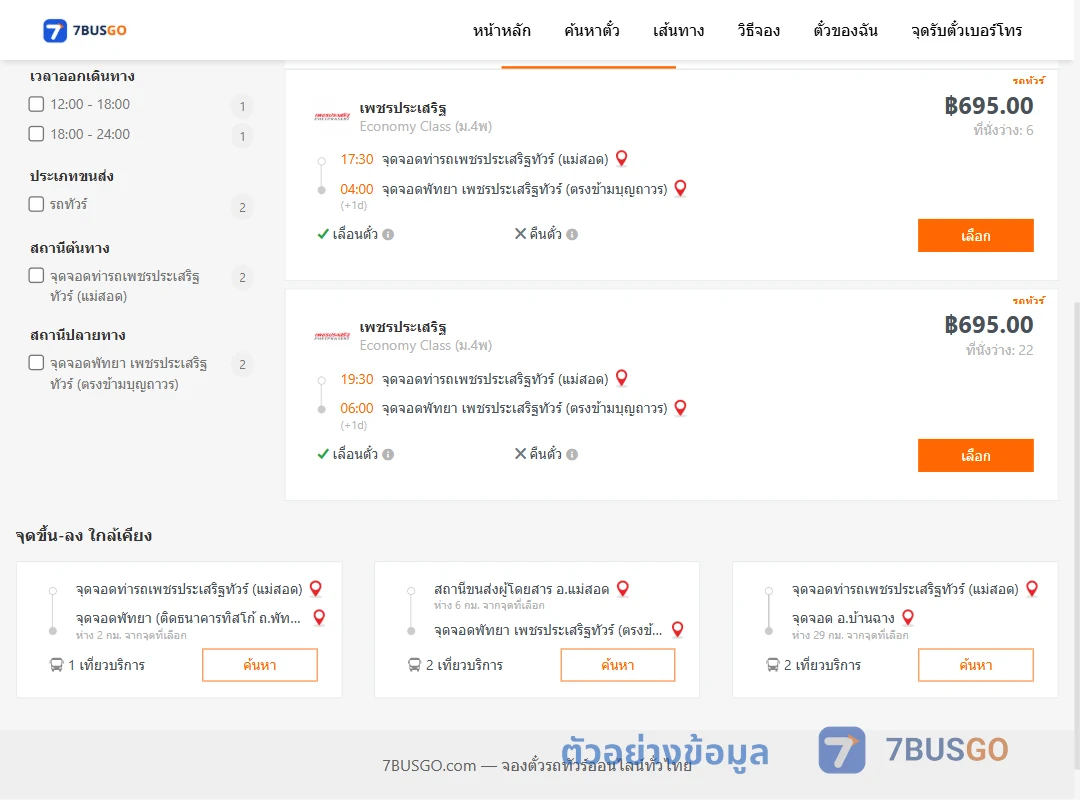Open จุดรับตั๋วเบอร์โทร menu item
Image resolution: width=1080 pixels, height=800 pixels.
tap(966, 30)
